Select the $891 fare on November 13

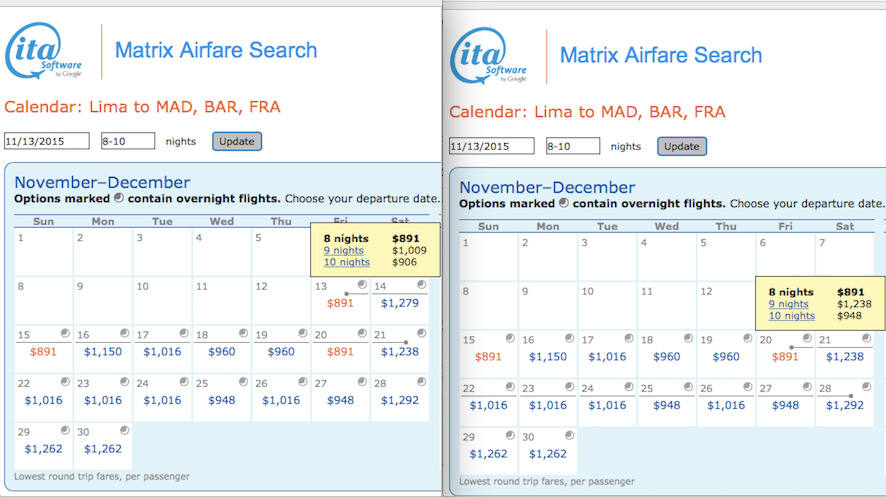(x=340, y=303)
